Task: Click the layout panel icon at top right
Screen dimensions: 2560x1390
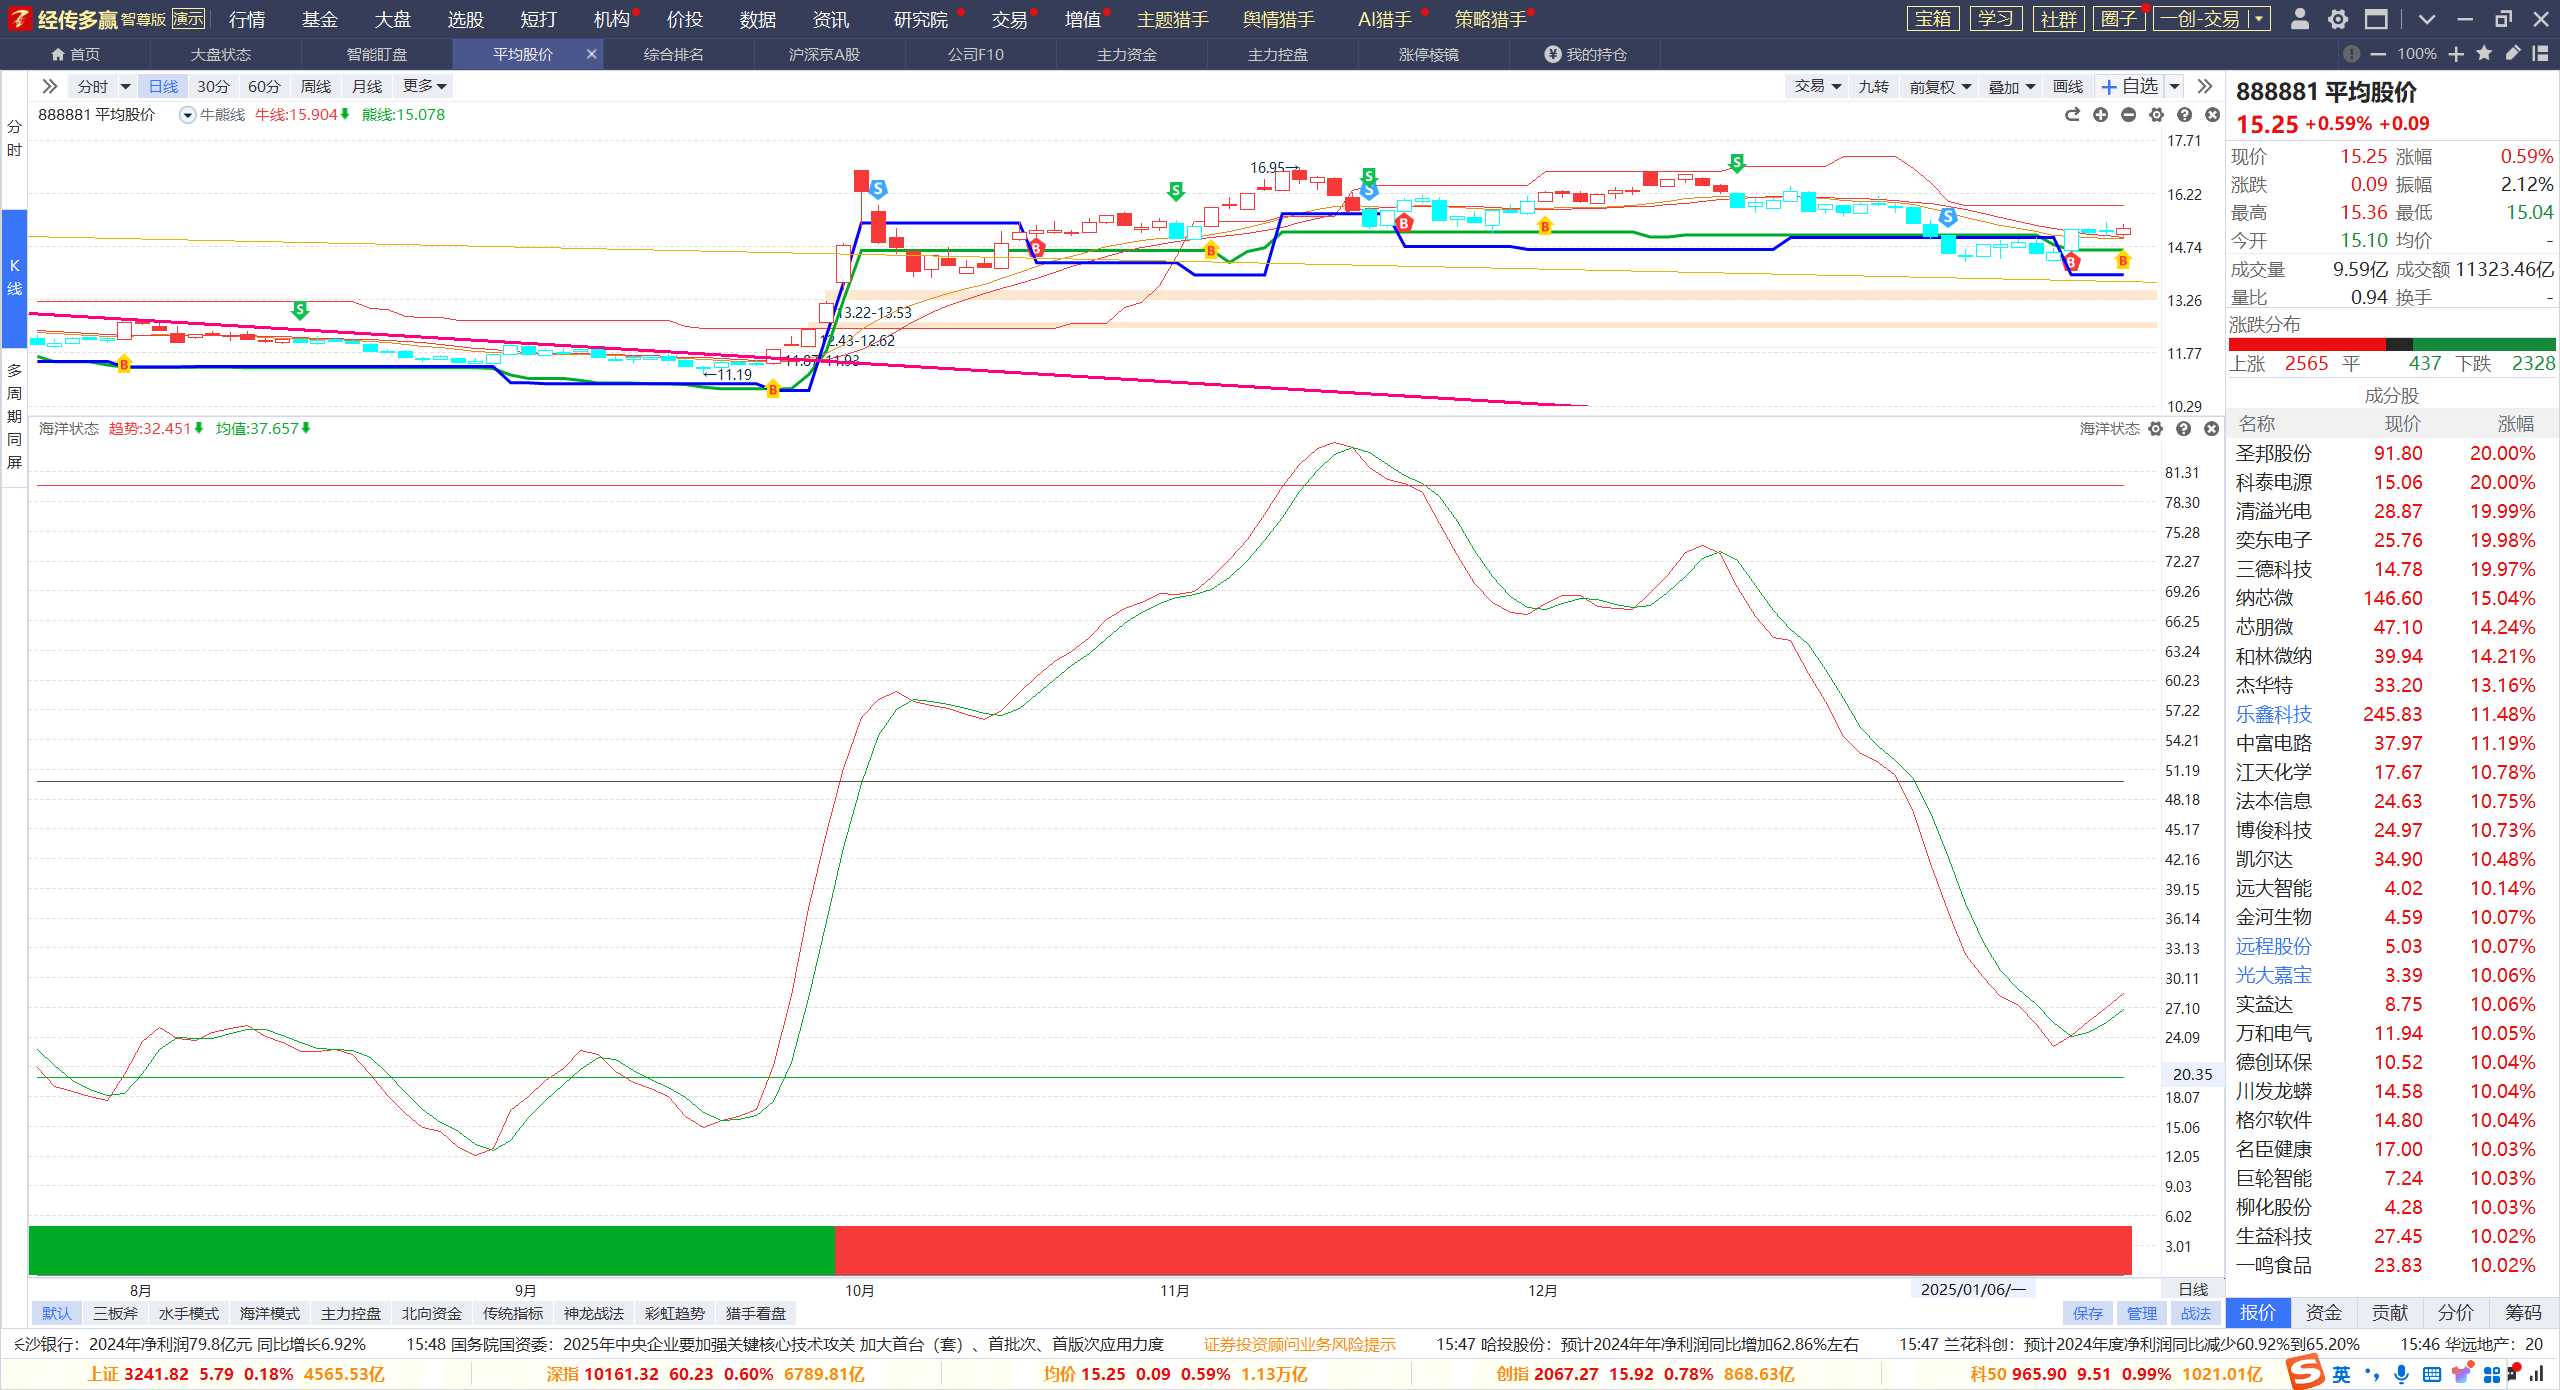Action: click(2540, 54)
